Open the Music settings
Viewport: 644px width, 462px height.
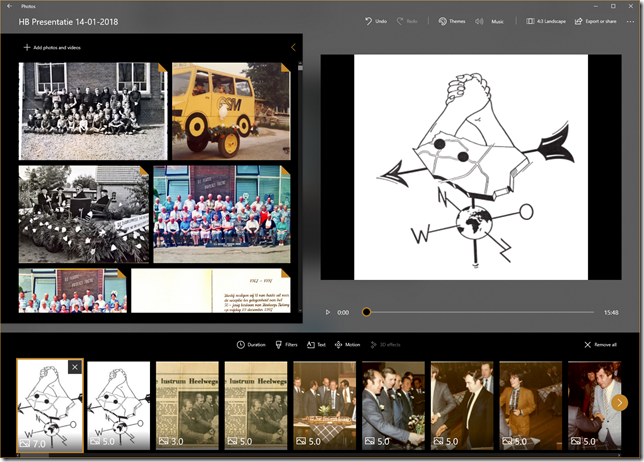(490, 21)
